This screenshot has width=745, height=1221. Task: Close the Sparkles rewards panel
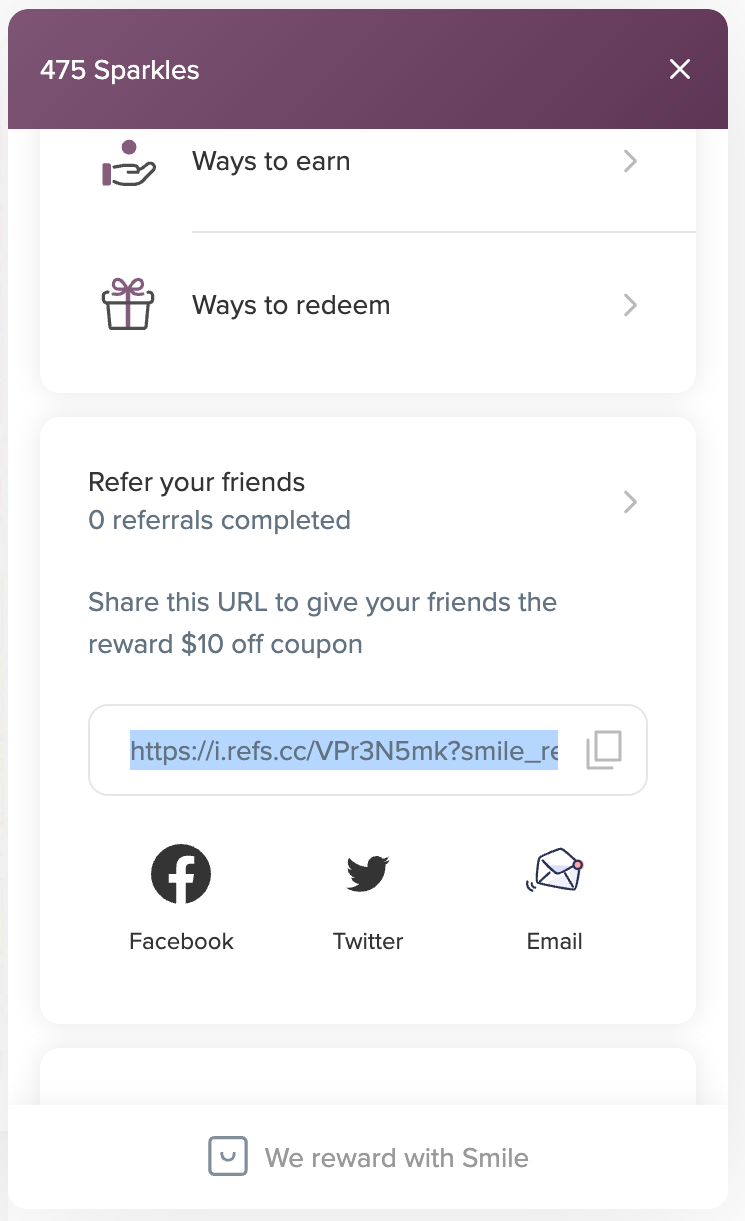pos(680,69)
